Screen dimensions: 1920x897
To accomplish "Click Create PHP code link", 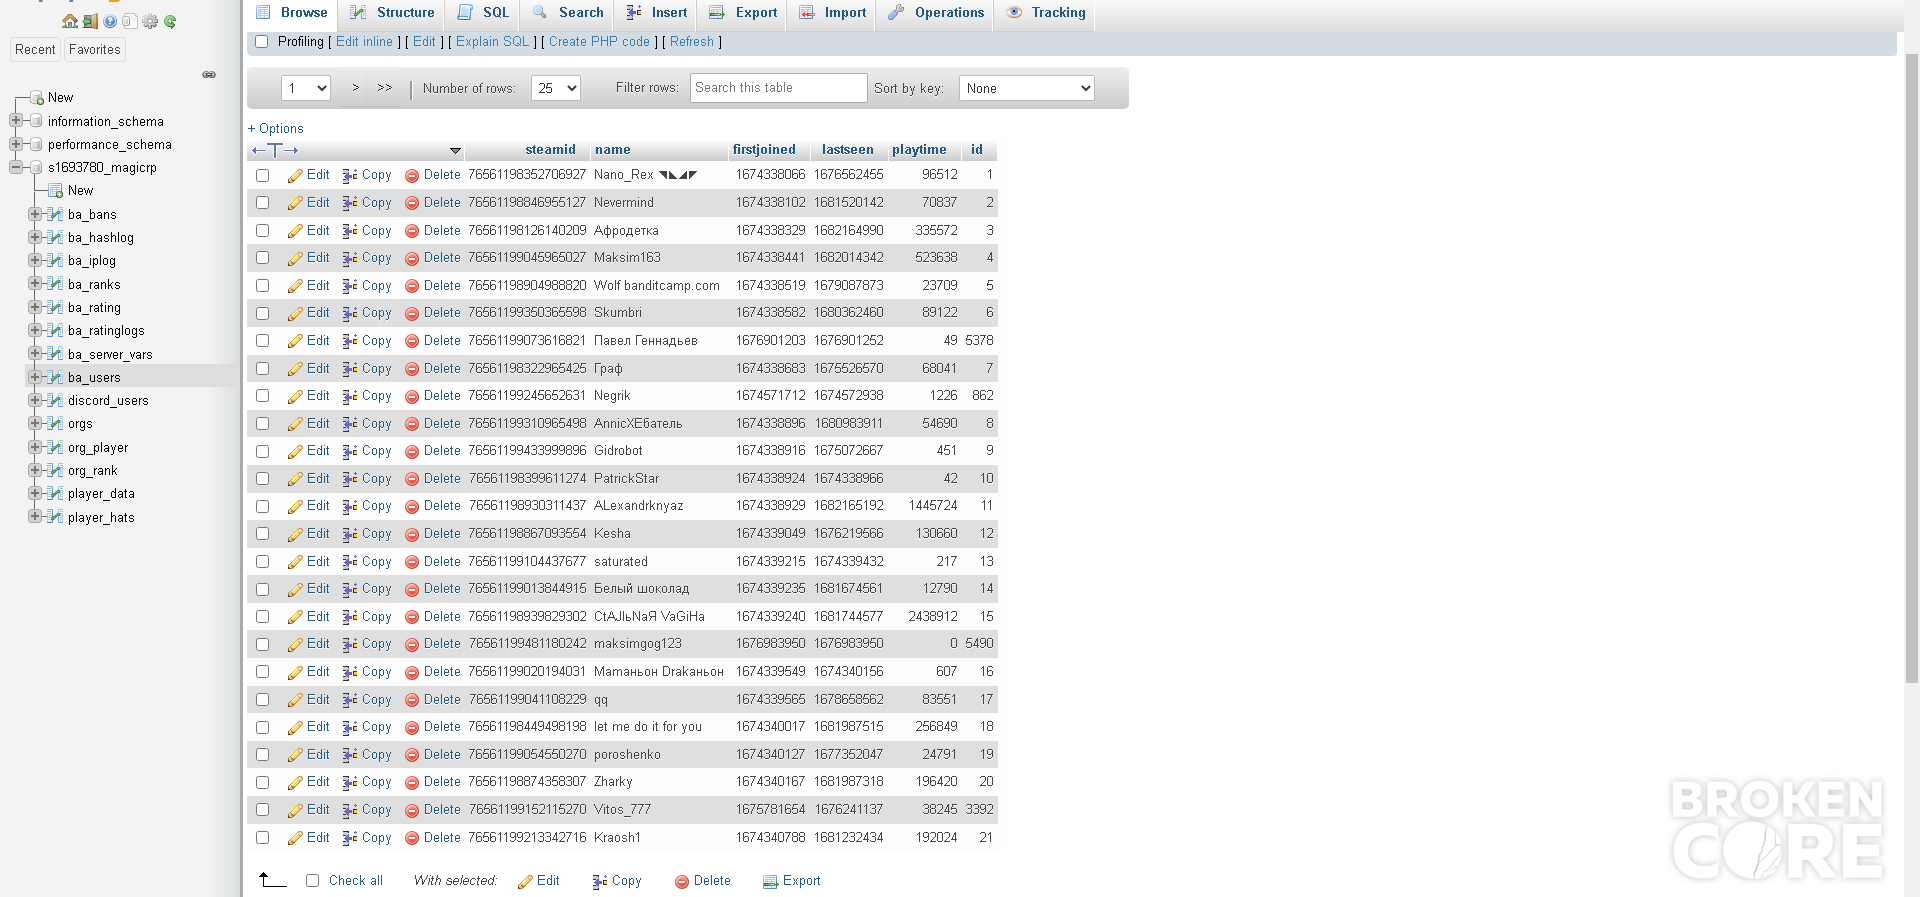I will [x=599, y=42].
